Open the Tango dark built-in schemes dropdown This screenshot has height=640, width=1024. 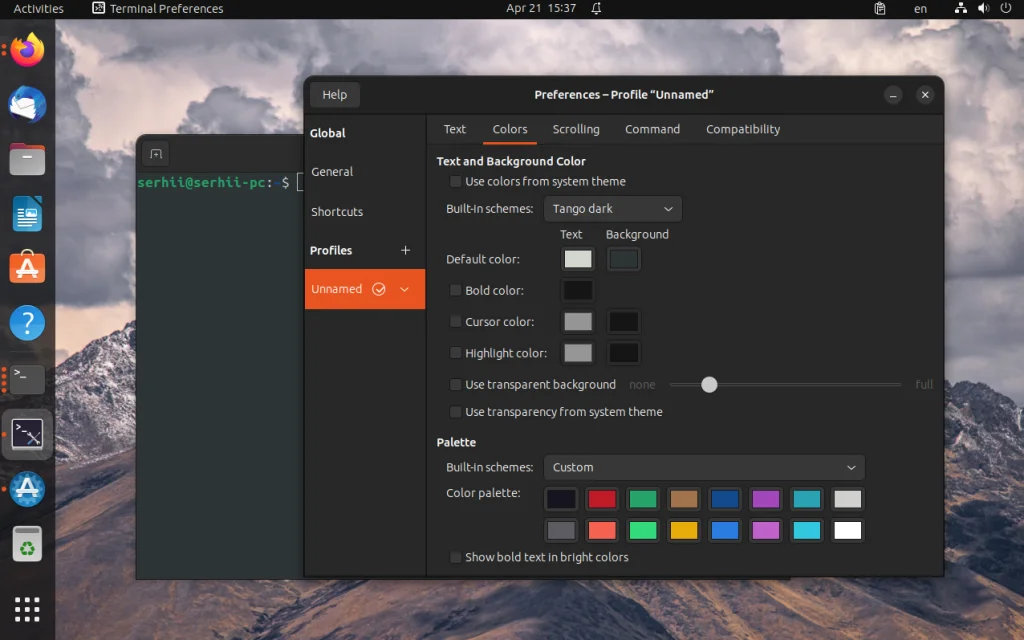tap(612, 208)
